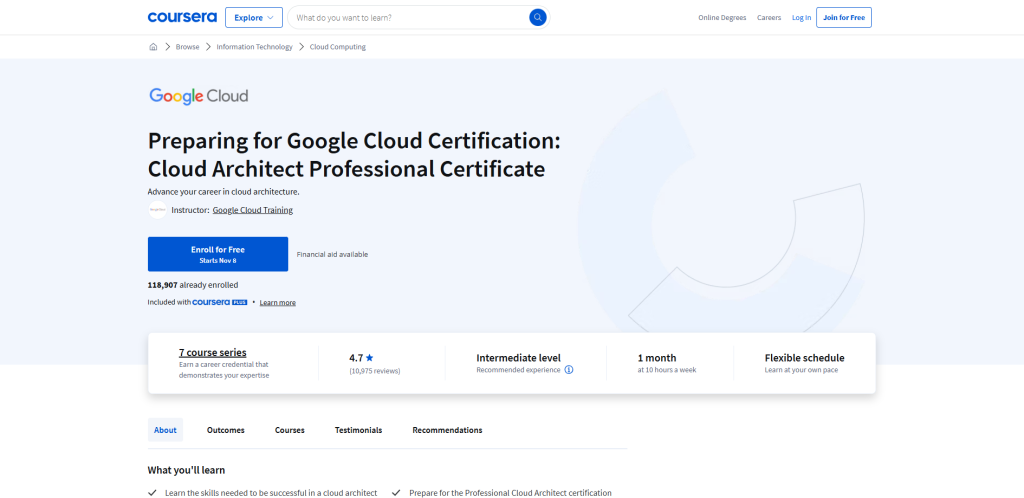Click the checkmark beside 'Prepare for the Professional'
This screenshot has height=498, width=1024.
click(x=396, y=493)
